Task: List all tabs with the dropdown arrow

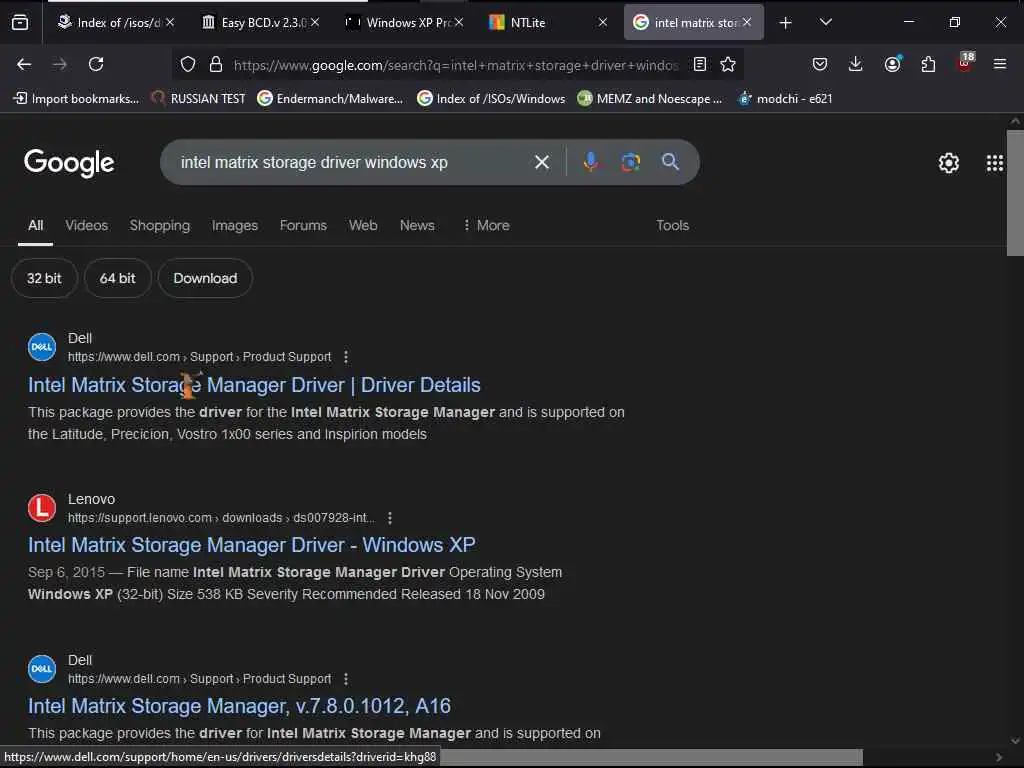Action: 825,22
